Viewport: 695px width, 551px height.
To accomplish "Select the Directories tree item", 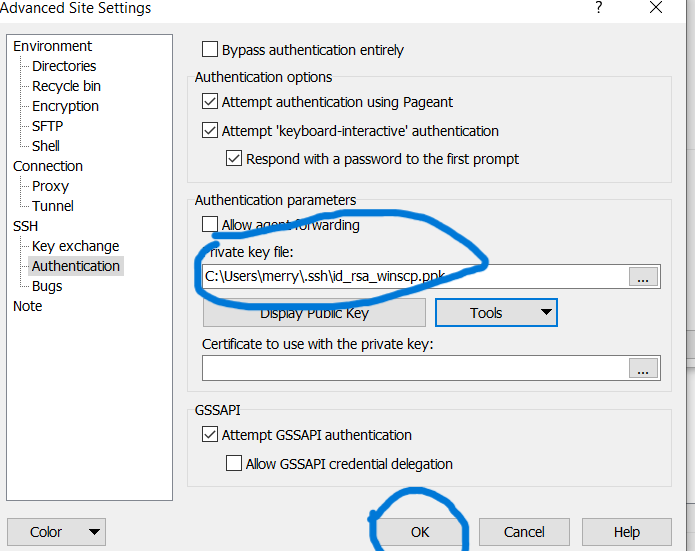I will click(64, 66).
